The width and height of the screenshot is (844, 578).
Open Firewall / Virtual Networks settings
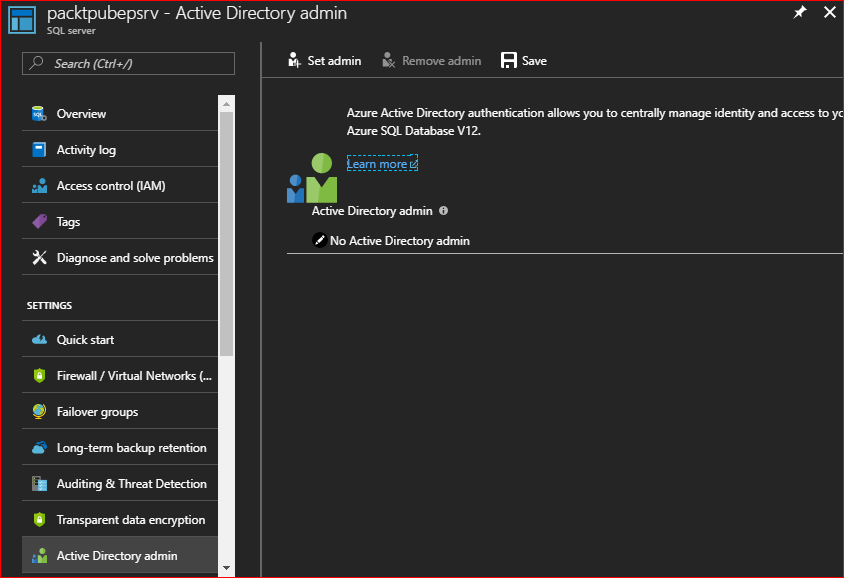coord(120,376)
